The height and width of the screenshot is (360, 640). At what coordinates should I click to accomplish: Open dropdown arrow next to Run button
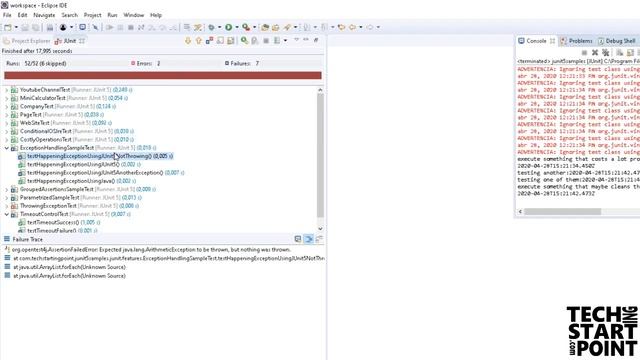pyautogui.click(x=237, y=27)
